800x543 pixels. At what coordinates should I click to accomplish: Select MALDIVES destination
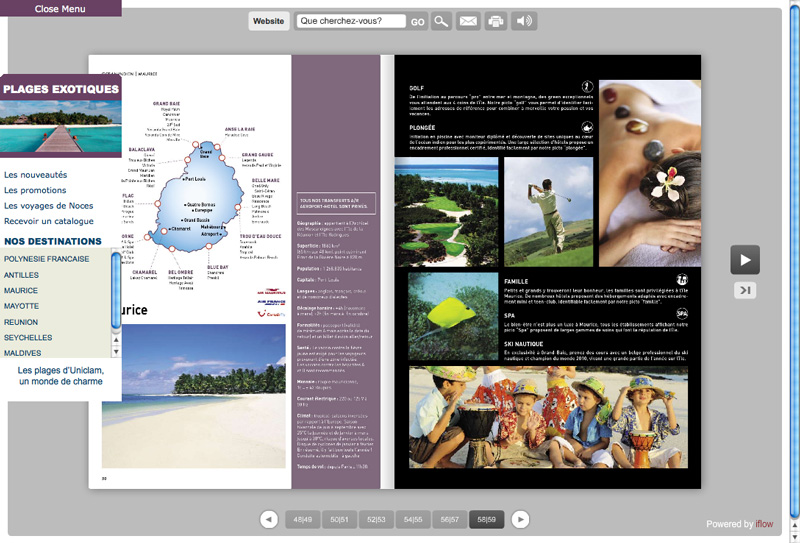(x=22, y=353)
